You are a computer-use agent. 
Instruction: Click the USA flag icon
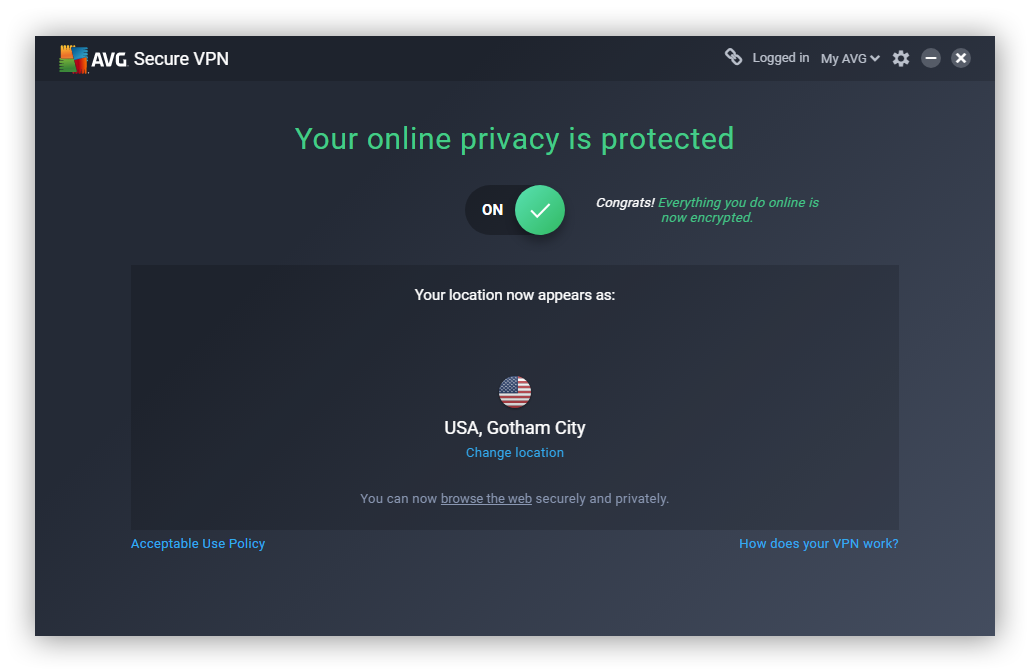[515, 391]
